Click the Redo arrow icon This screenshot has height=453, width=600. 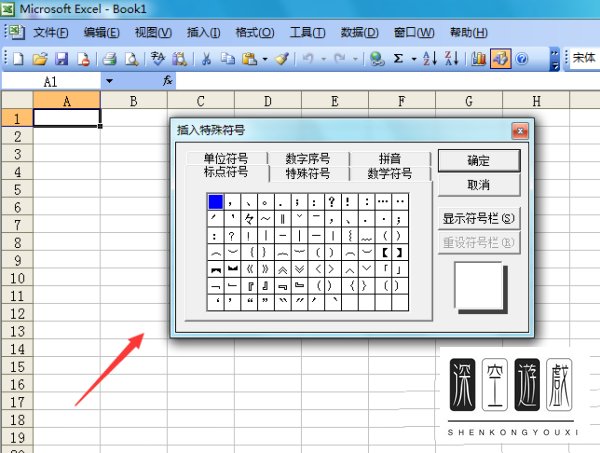(x=339, y=59)
